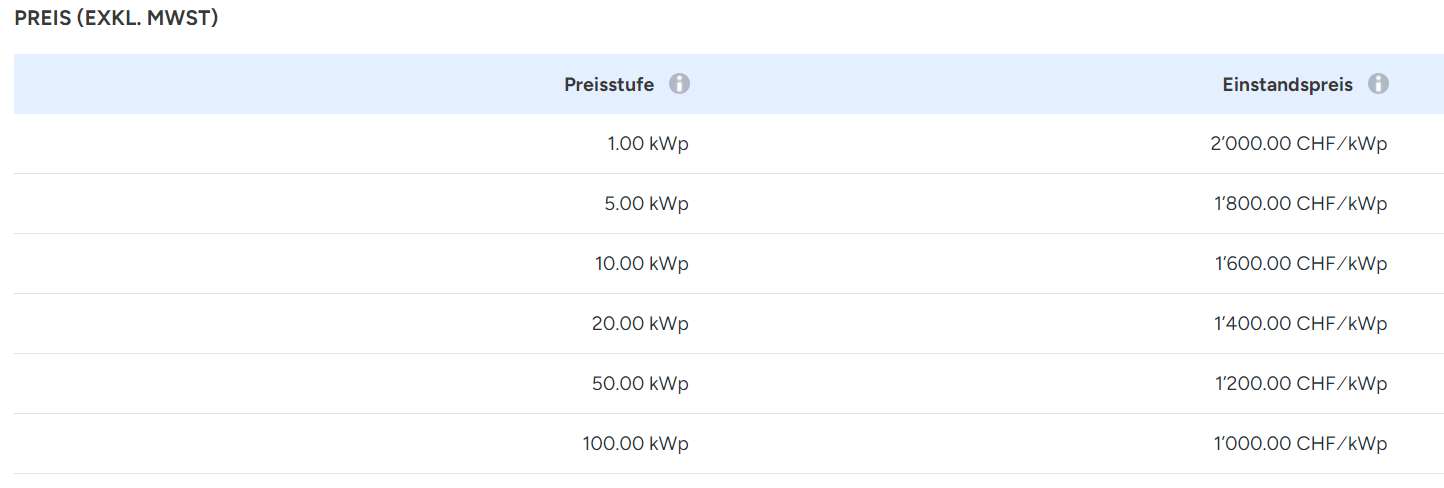Click the blue table header bar

pyautogui.click(x=300, y=84)
